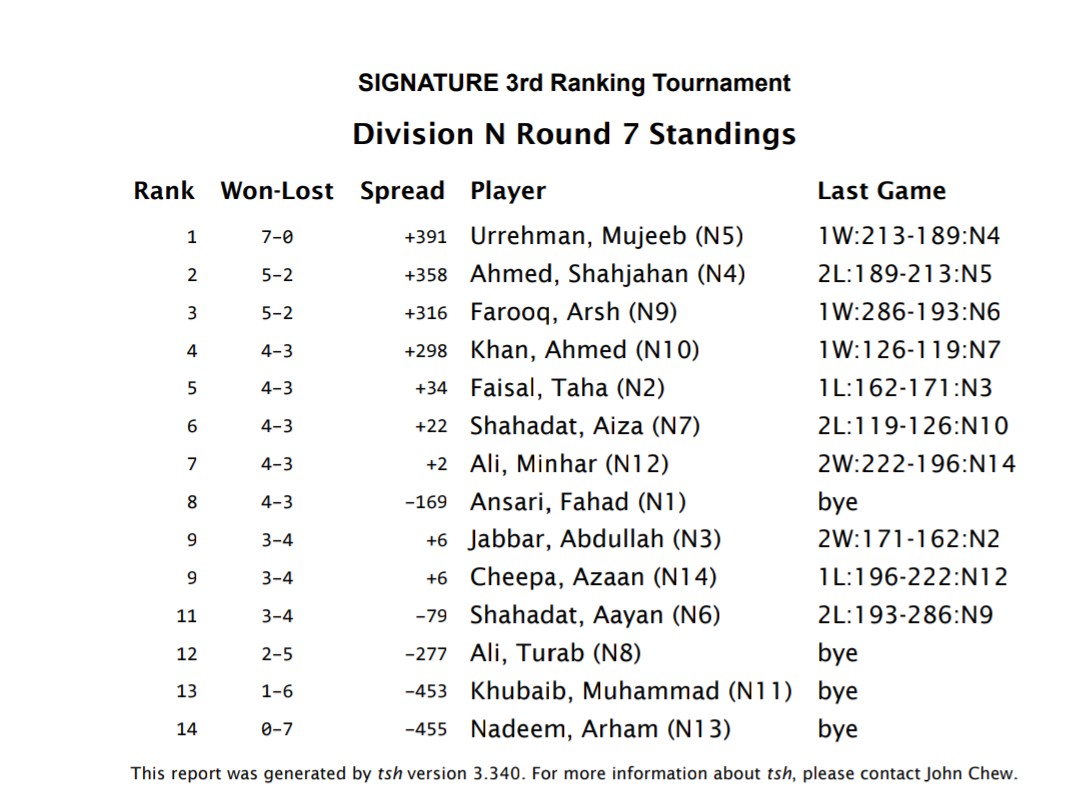The height and width of the screenshot is (808, 1080).
Task: Click on Khan, Ahmed (N10)
Action: click(x=585, y=350)
